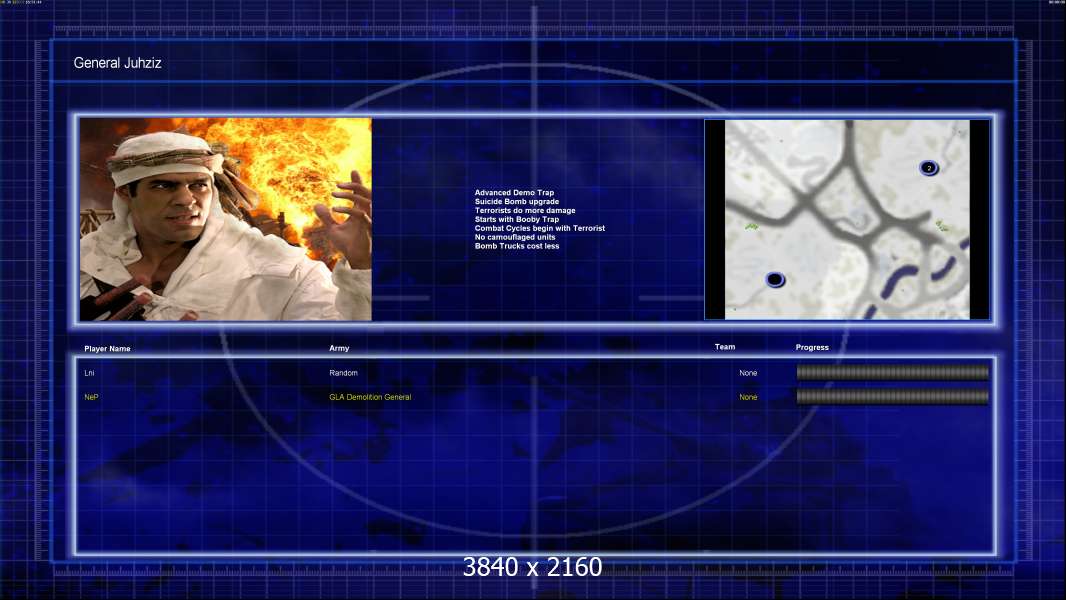The image size is (1066, 600).
Task: Click Lni's team value None
Action: 748,373
